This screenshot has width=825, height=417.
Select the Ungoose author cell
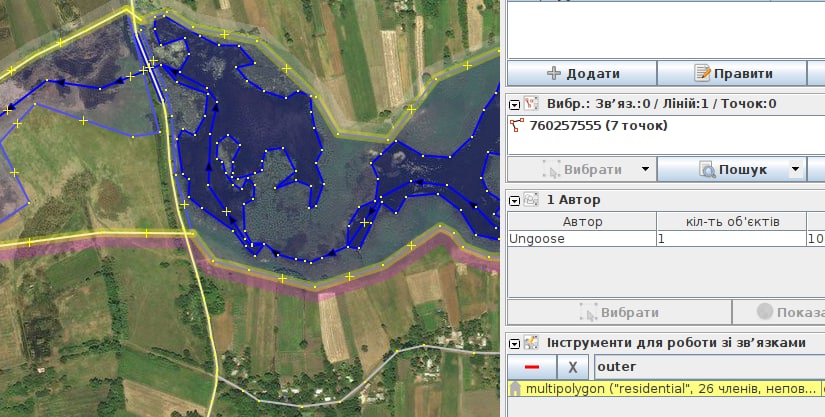[582, 239]
